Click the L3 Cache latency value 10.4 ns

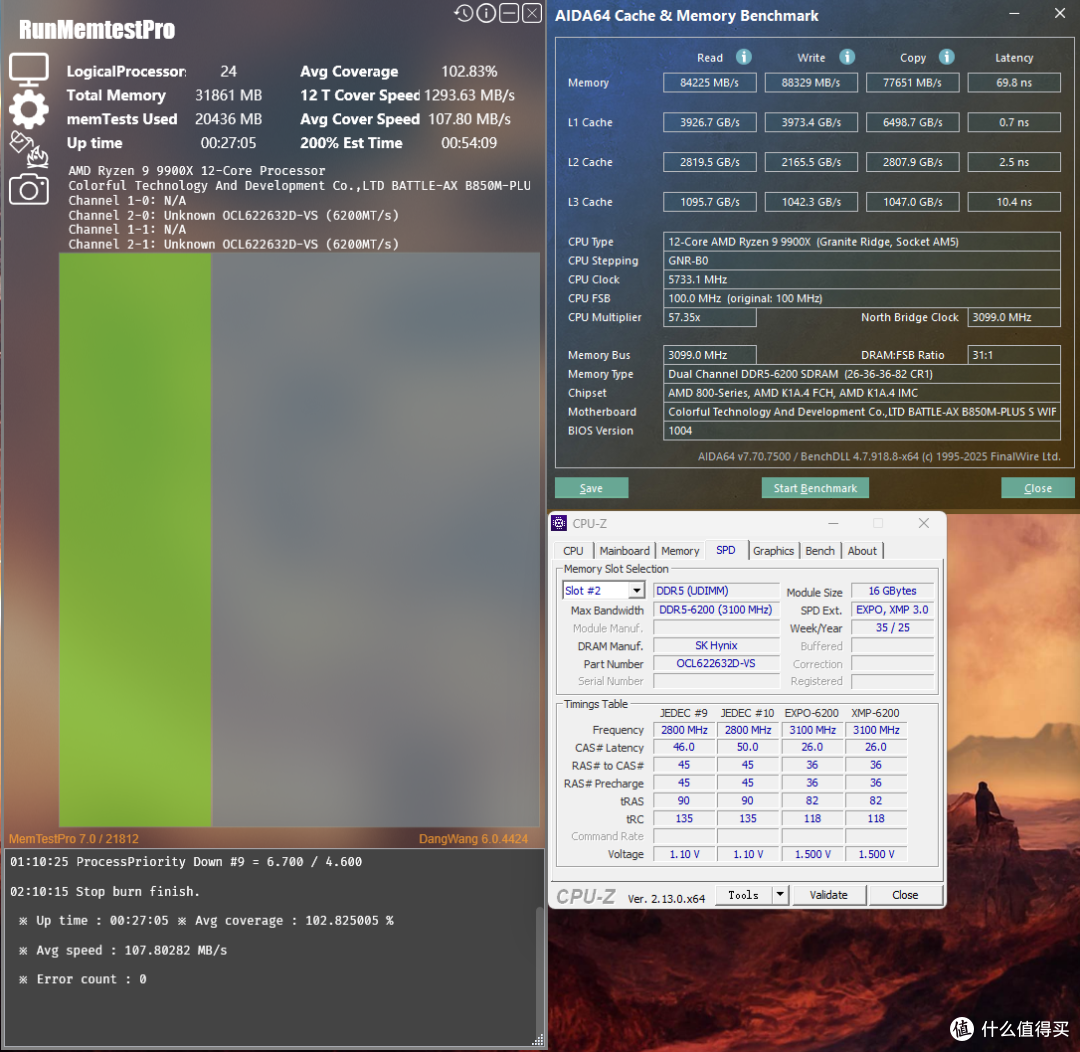(1014, 203)
